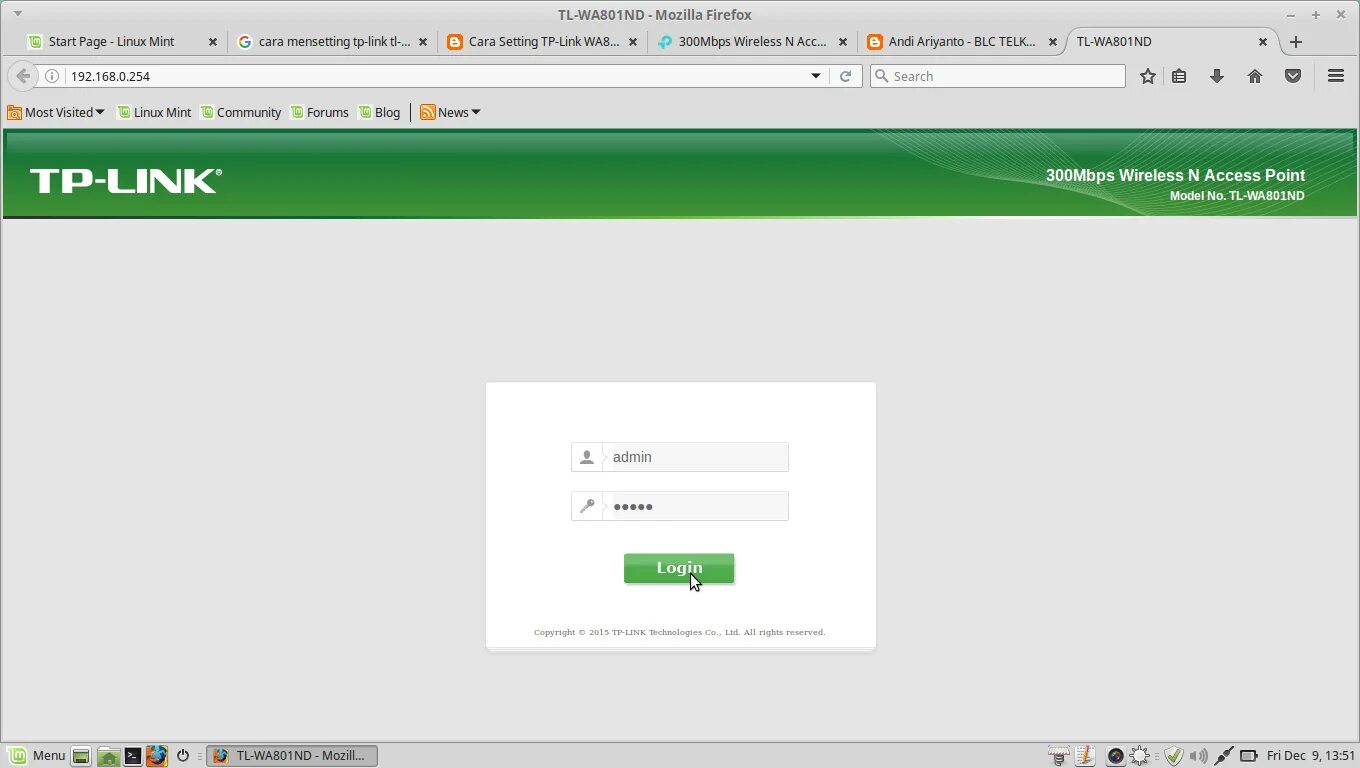Go to Firefox home page icon

[1255, 76]
